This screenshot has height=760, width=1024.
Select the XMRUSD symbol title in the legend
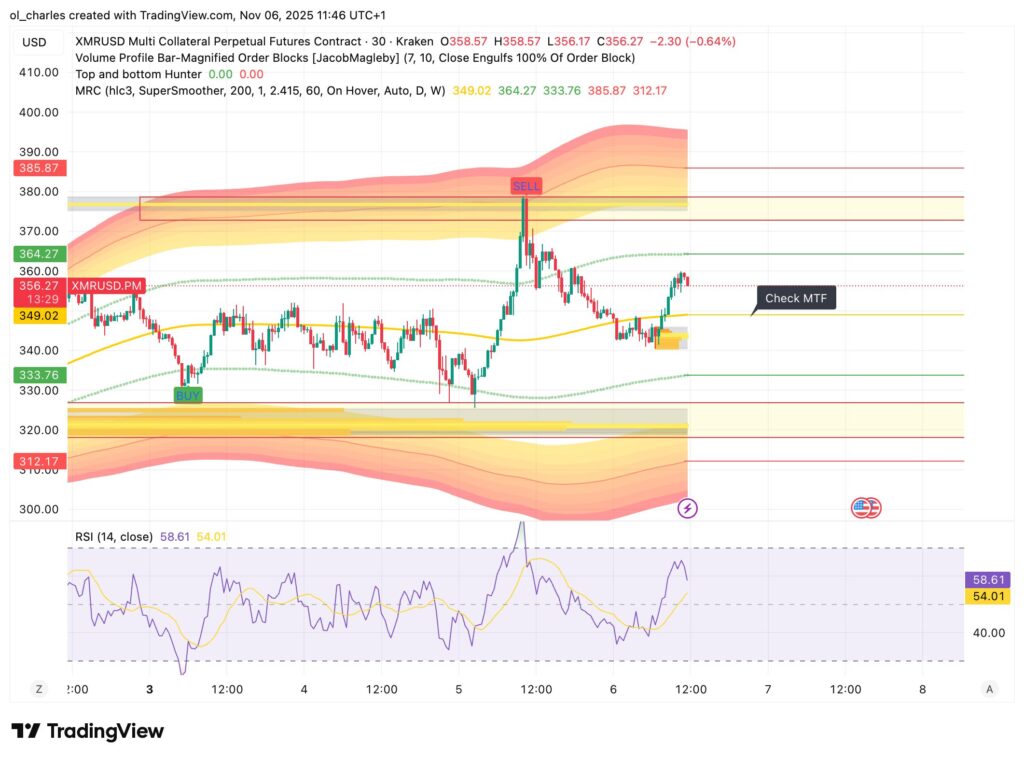(100, 42)
